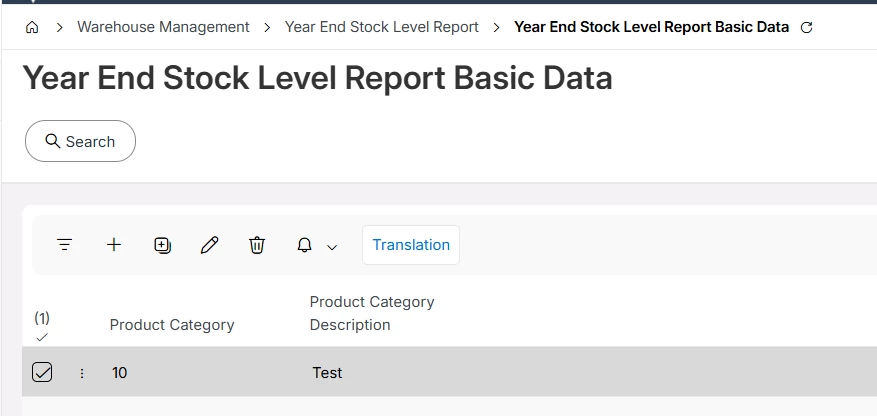Select the Test description cell
Viewport: 877px width, 416px height.
(x=327, y=372)
